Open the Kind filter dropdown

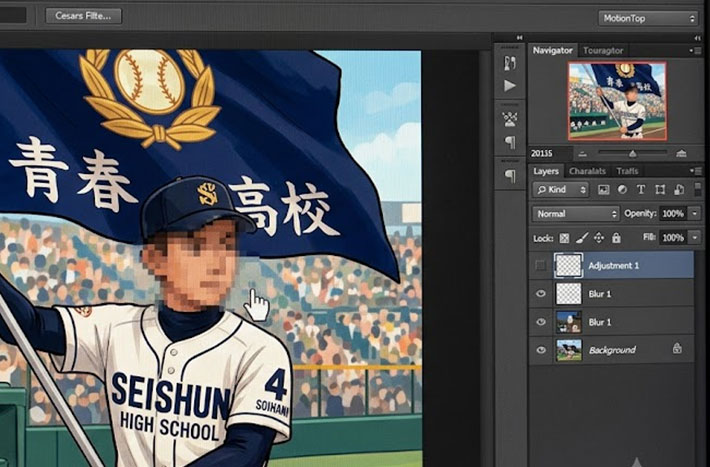560,190
